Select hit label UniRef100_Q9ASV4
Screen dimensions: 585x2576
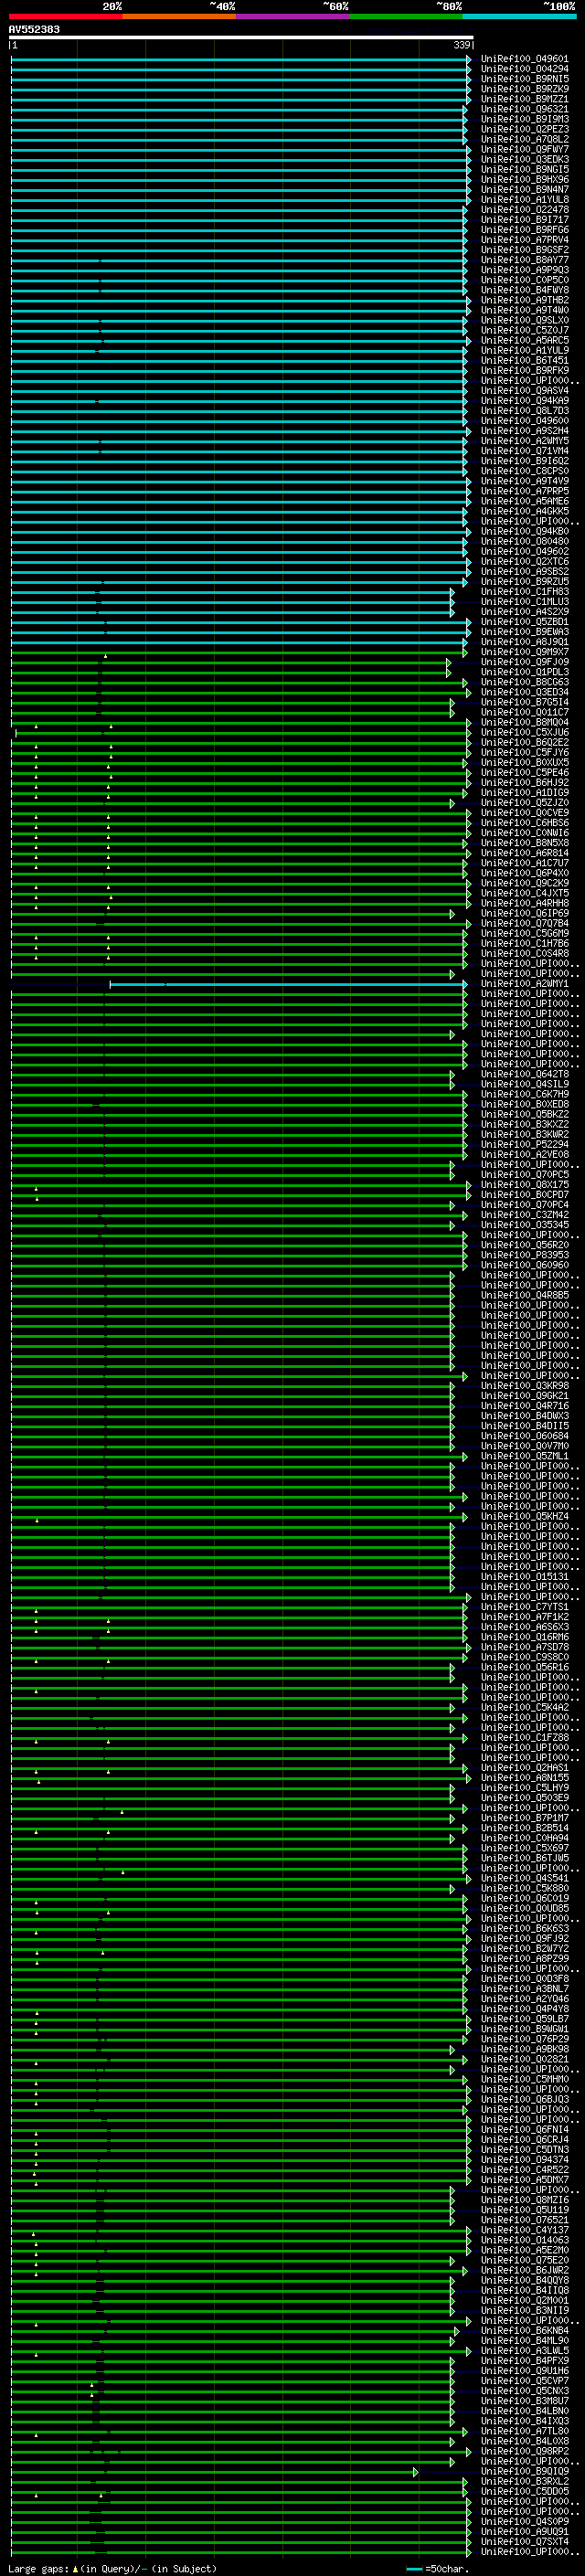tap(524, 391)
